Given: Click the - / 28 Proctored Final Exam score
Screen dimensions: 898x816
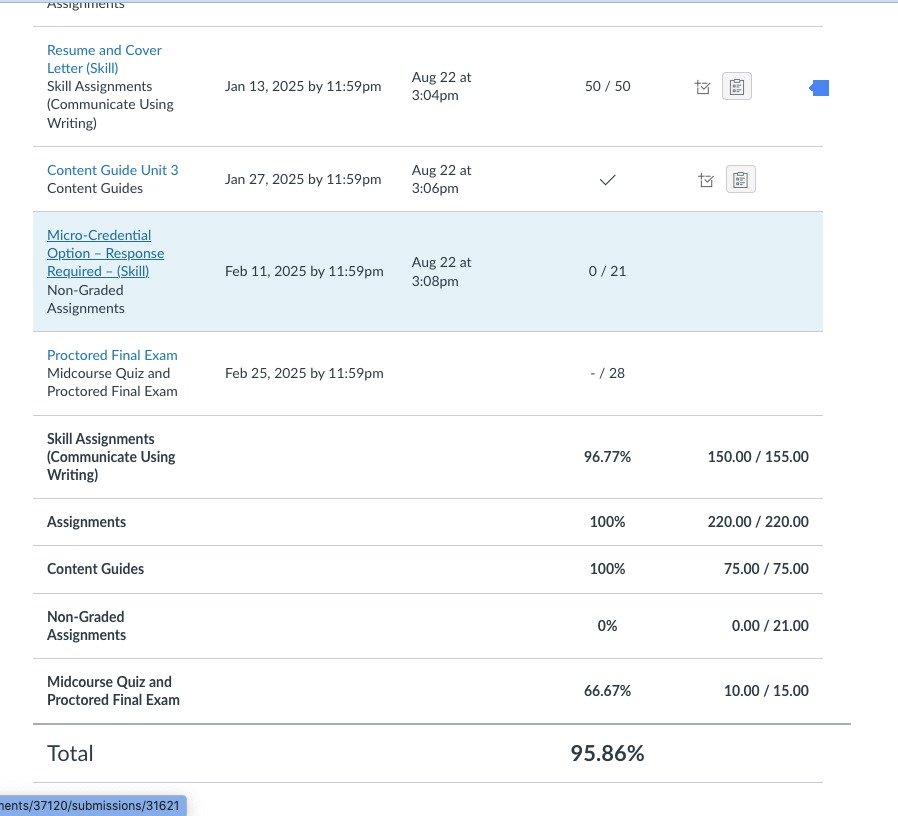Looking at the screenshot, I should click(607, 373).
